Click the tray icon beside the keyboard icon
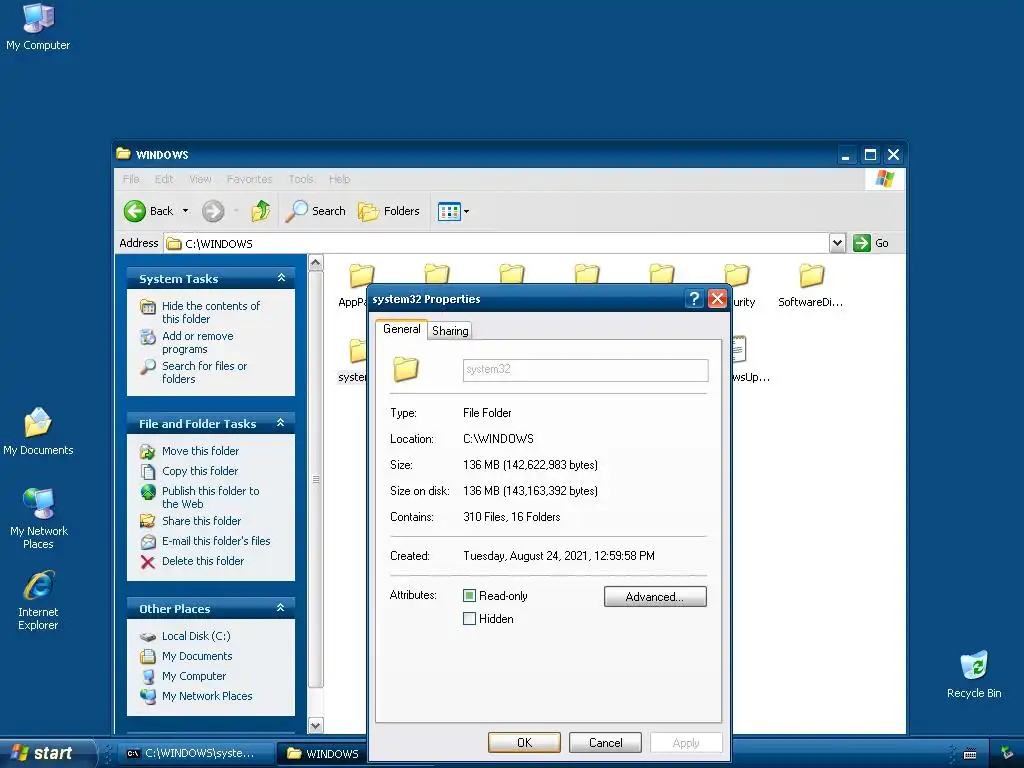The height and width of the screenshot is (768, 1024). (x=1008, y=754)
